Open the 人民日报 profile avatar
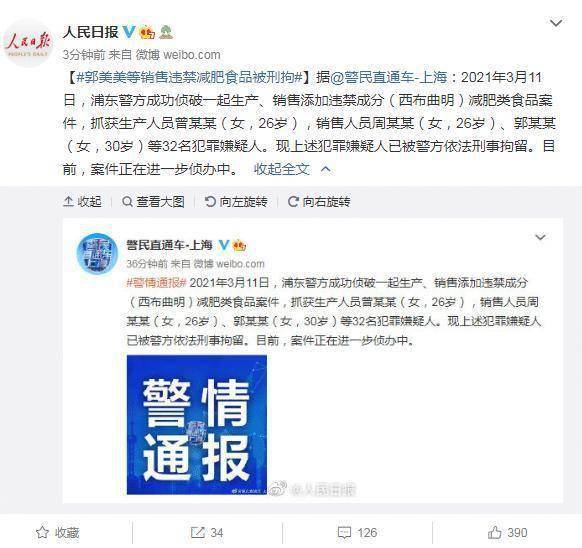This screenshot has height=548, width=582. click(x=27, y=43)
